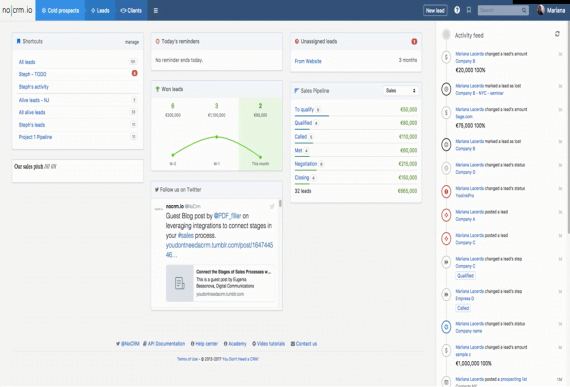Open Company B link with €20,000 amount

(x=465, y=61)
